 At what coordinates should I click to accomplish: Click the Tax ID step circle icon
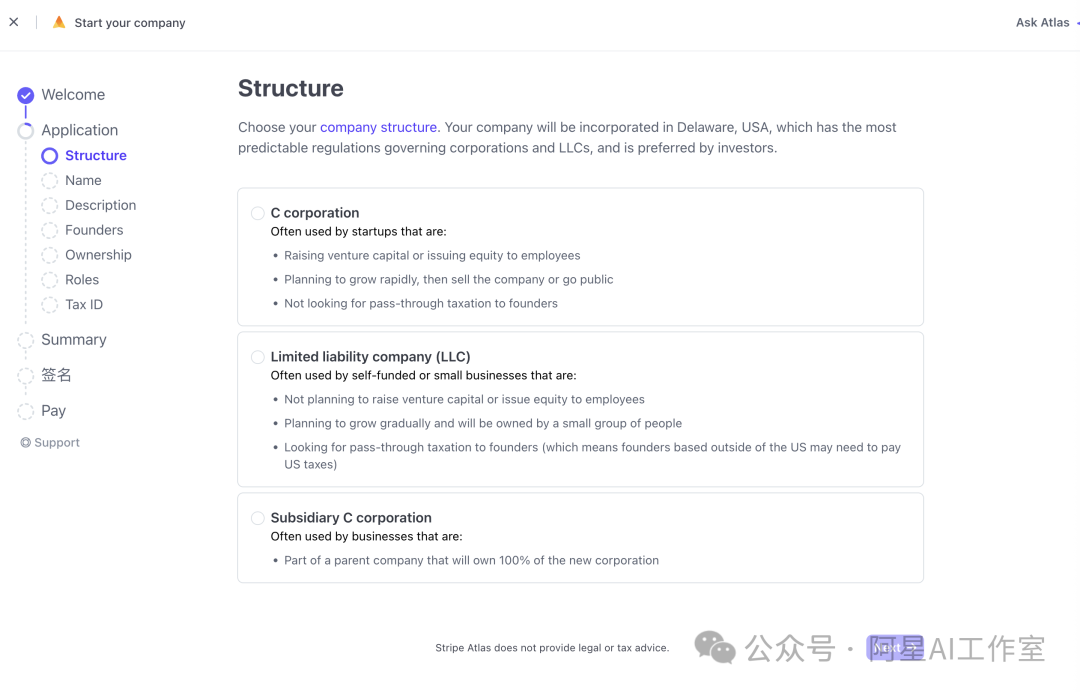click(x=50, y=305)
